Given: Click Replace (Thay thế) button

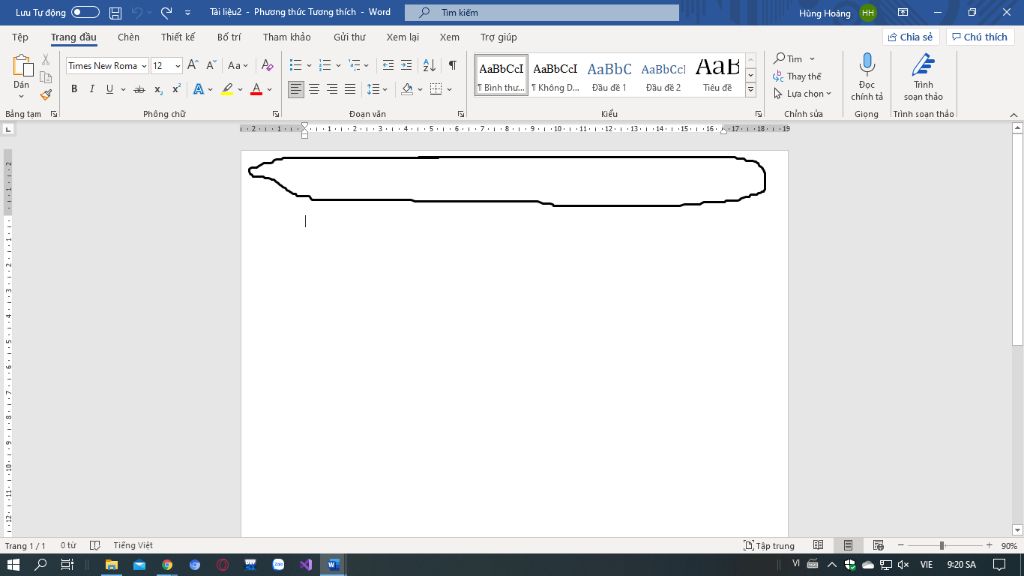Looking at the screenshot, I should pyautogui.click(x=797, y=76).
